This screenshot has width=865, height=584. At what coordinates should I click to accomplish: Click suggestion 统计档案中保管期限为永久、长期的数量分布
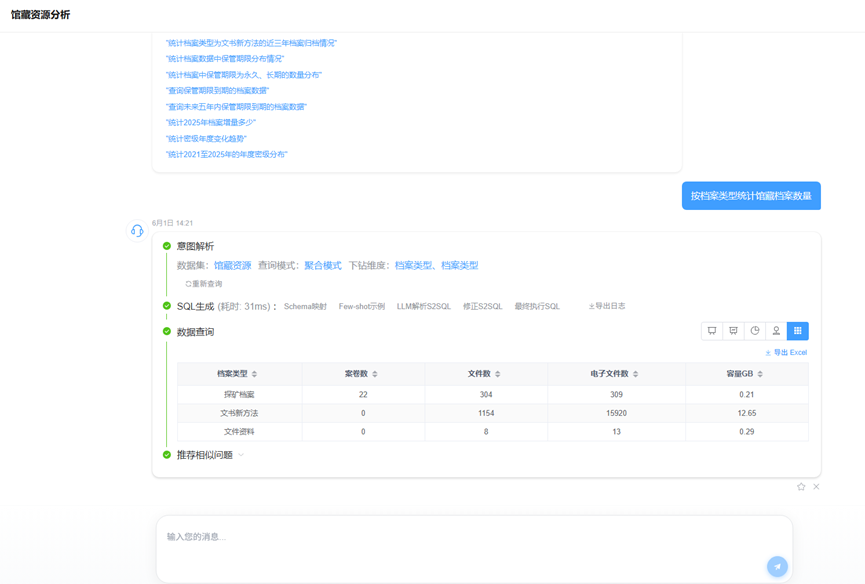[244, 74]
